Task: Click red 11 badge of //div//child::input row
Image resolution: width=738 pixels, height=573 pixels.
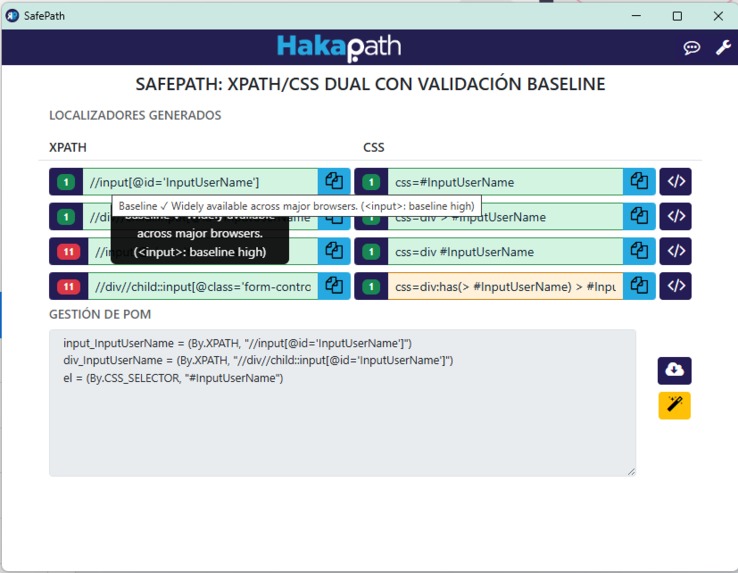Action: click(69, 286)
